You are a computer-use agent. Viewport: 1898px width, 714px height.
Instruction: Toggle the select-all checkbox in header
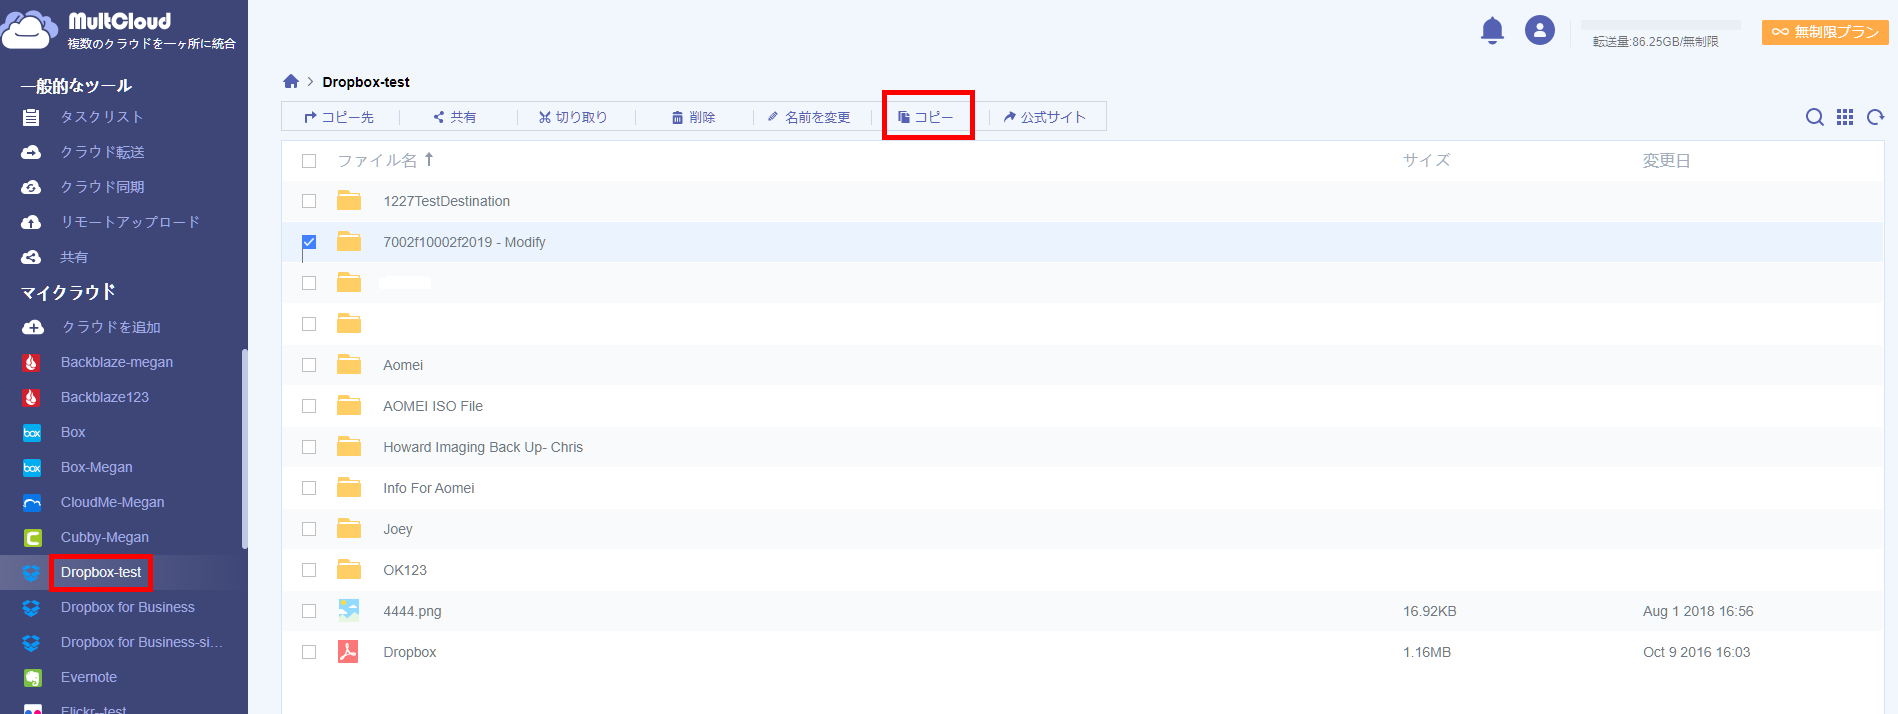pyautogui.click(x=309, y=160)
